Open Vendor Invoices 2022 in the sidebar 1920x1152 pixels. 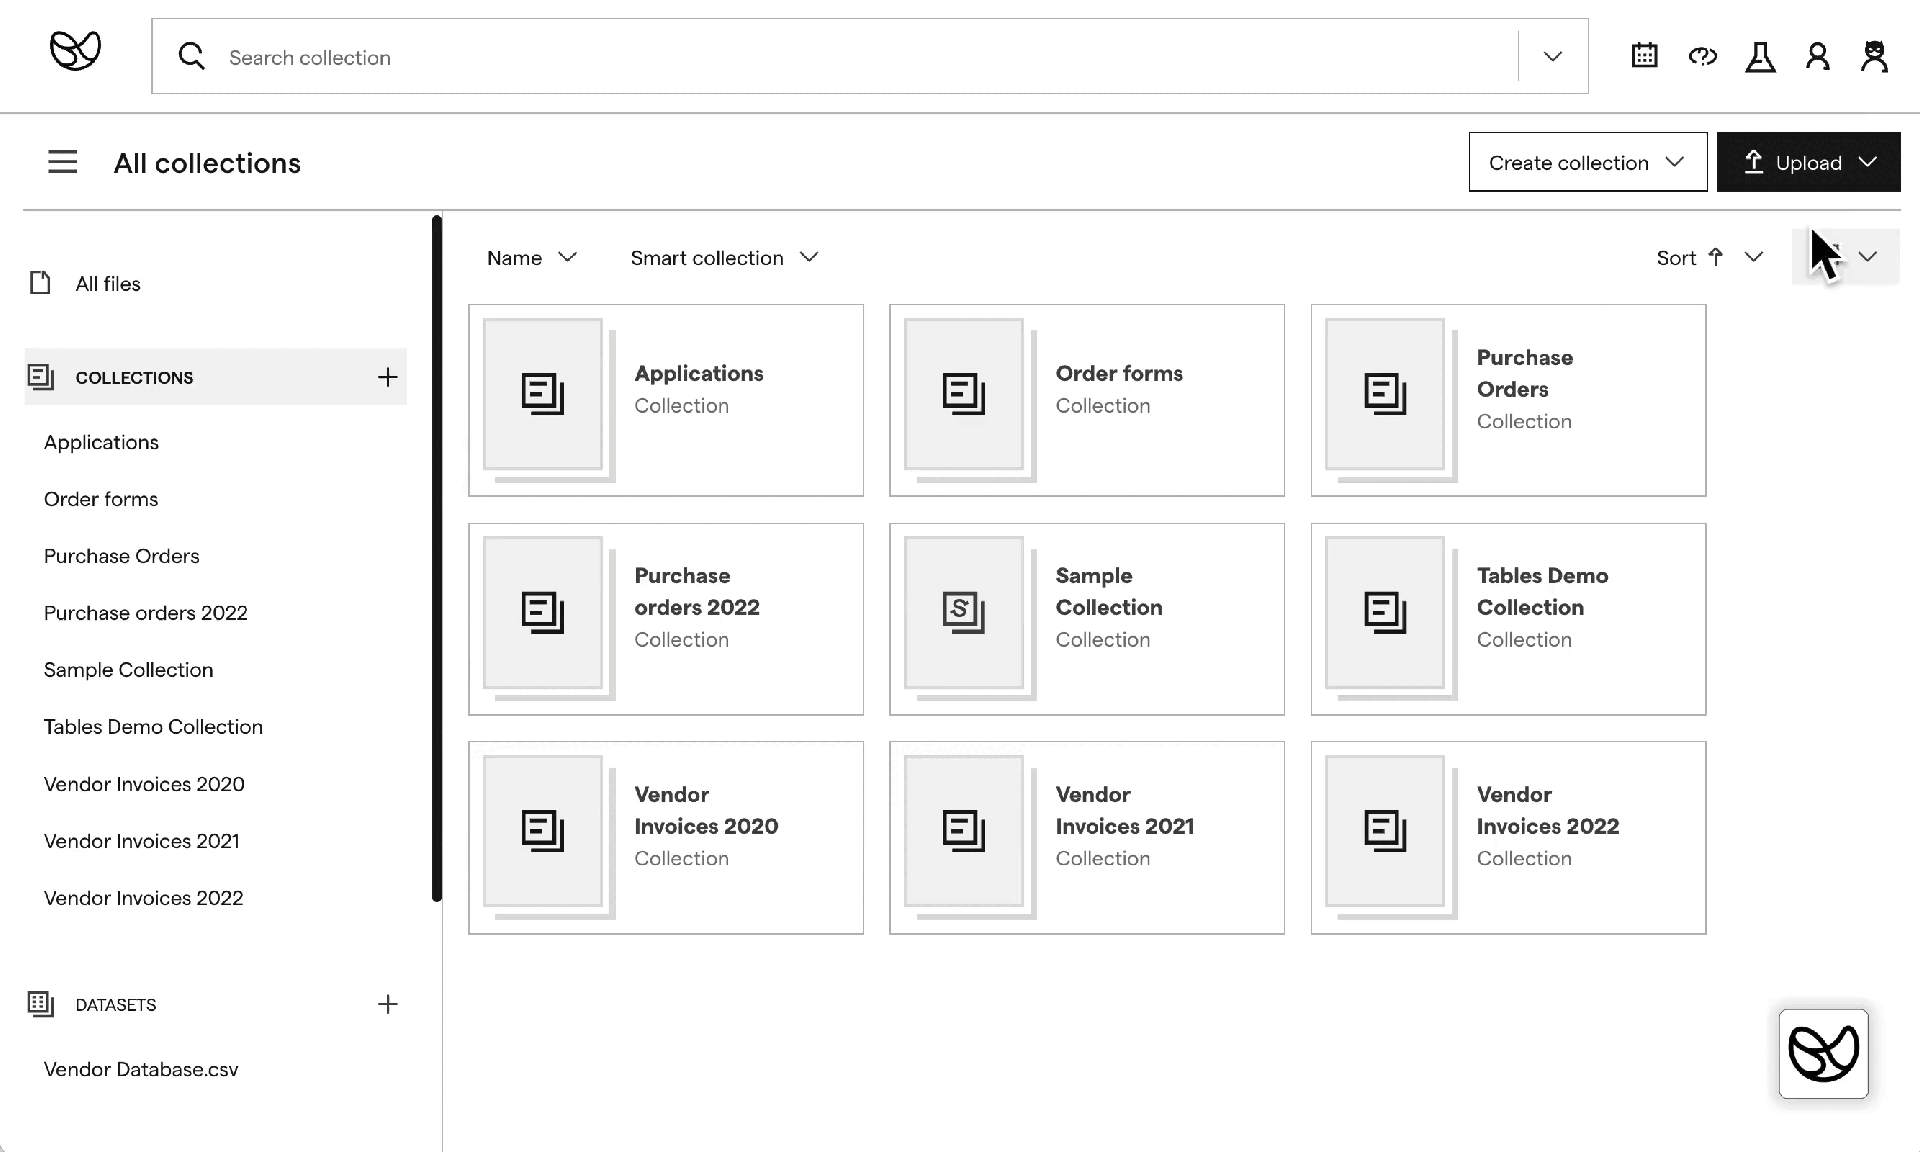[143, 898]
